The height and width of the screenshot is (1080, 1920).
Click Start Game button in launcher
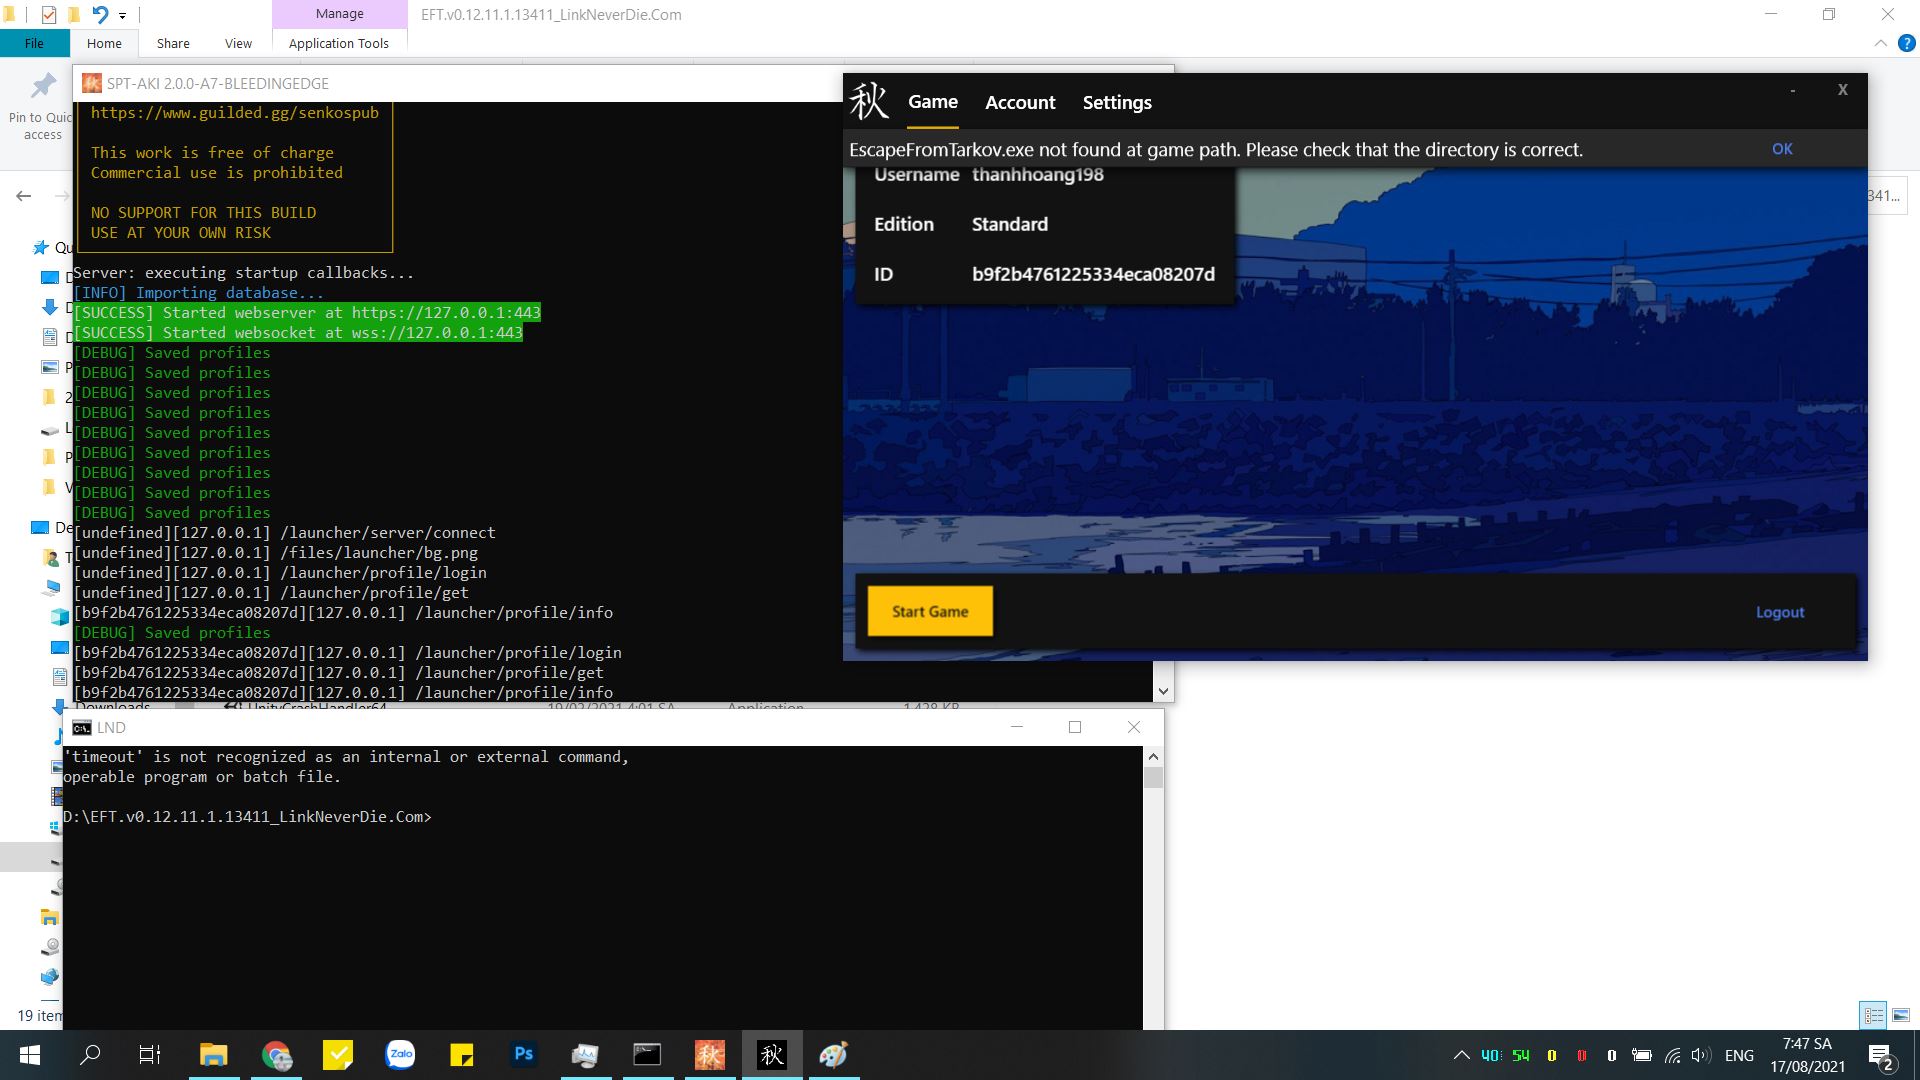click(930, 611)
